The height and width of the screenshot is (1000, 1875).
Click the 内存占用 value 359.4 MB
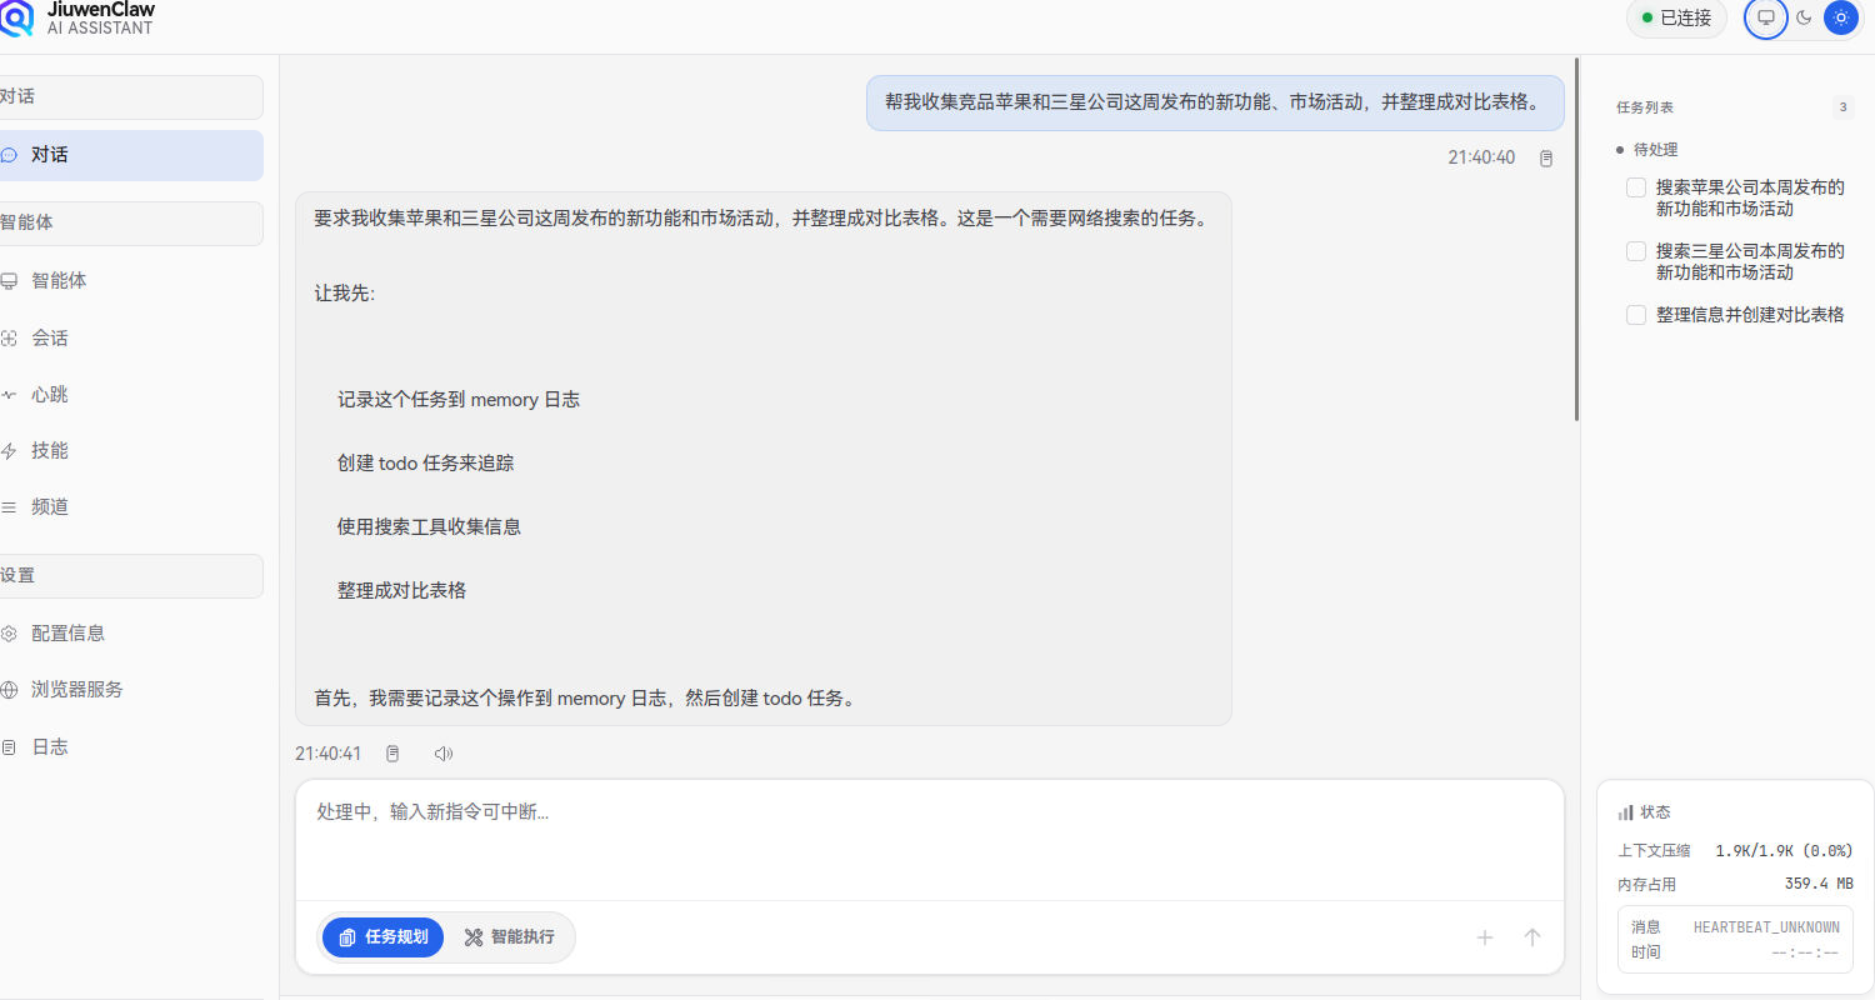pyautogui.click(x=1819, y=884)
